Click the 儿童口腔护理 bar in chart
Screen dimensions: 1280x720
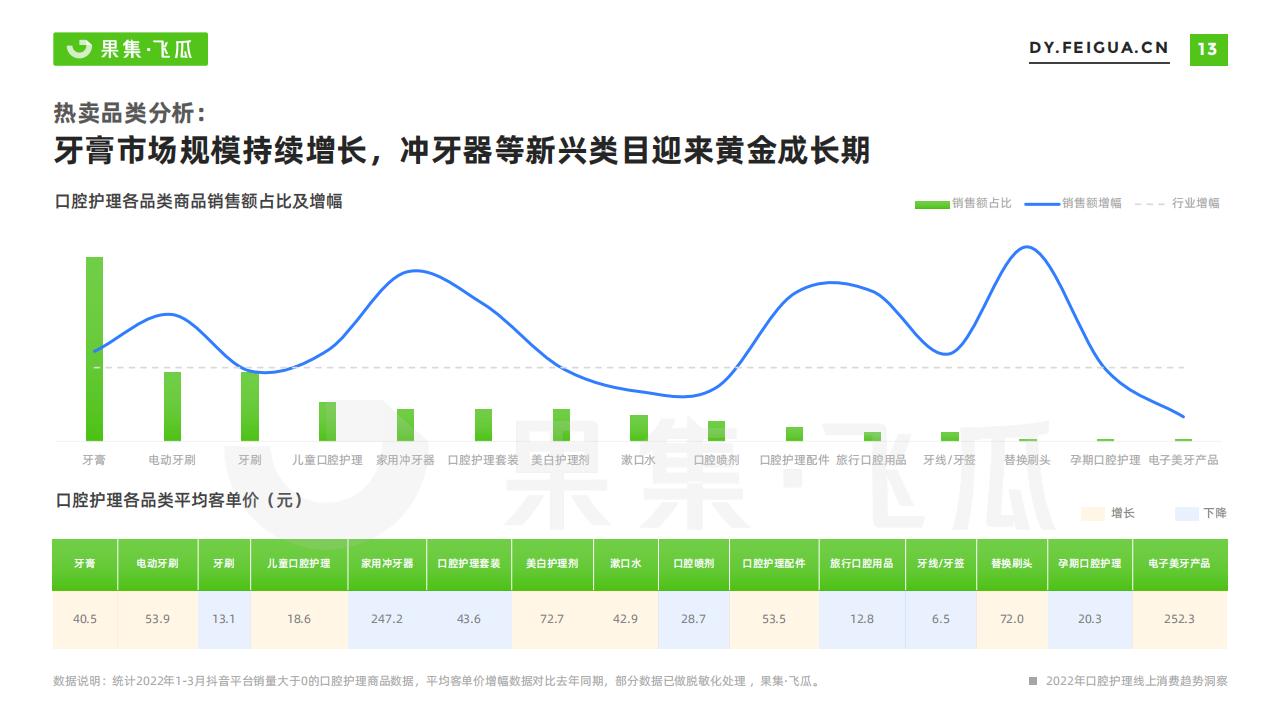[x=328, y=421]
